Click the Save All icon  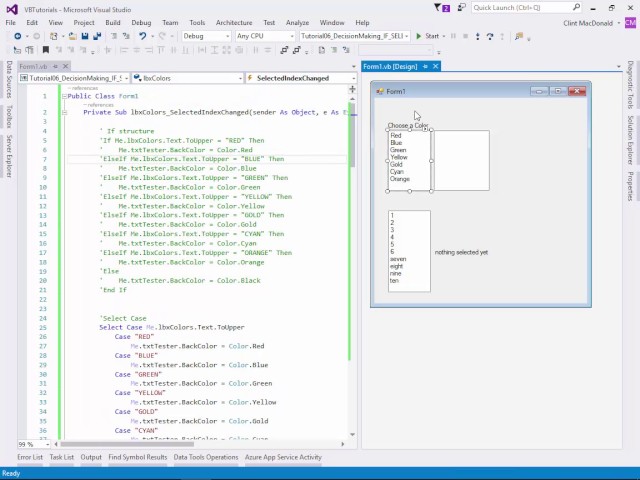tap(97, 36)
